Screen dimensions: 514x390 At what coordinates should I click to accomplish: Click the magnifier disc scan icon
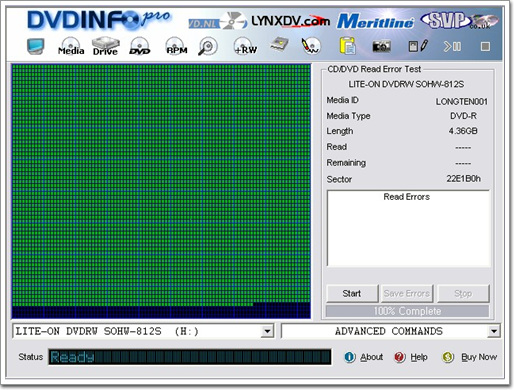coord(208,46)
